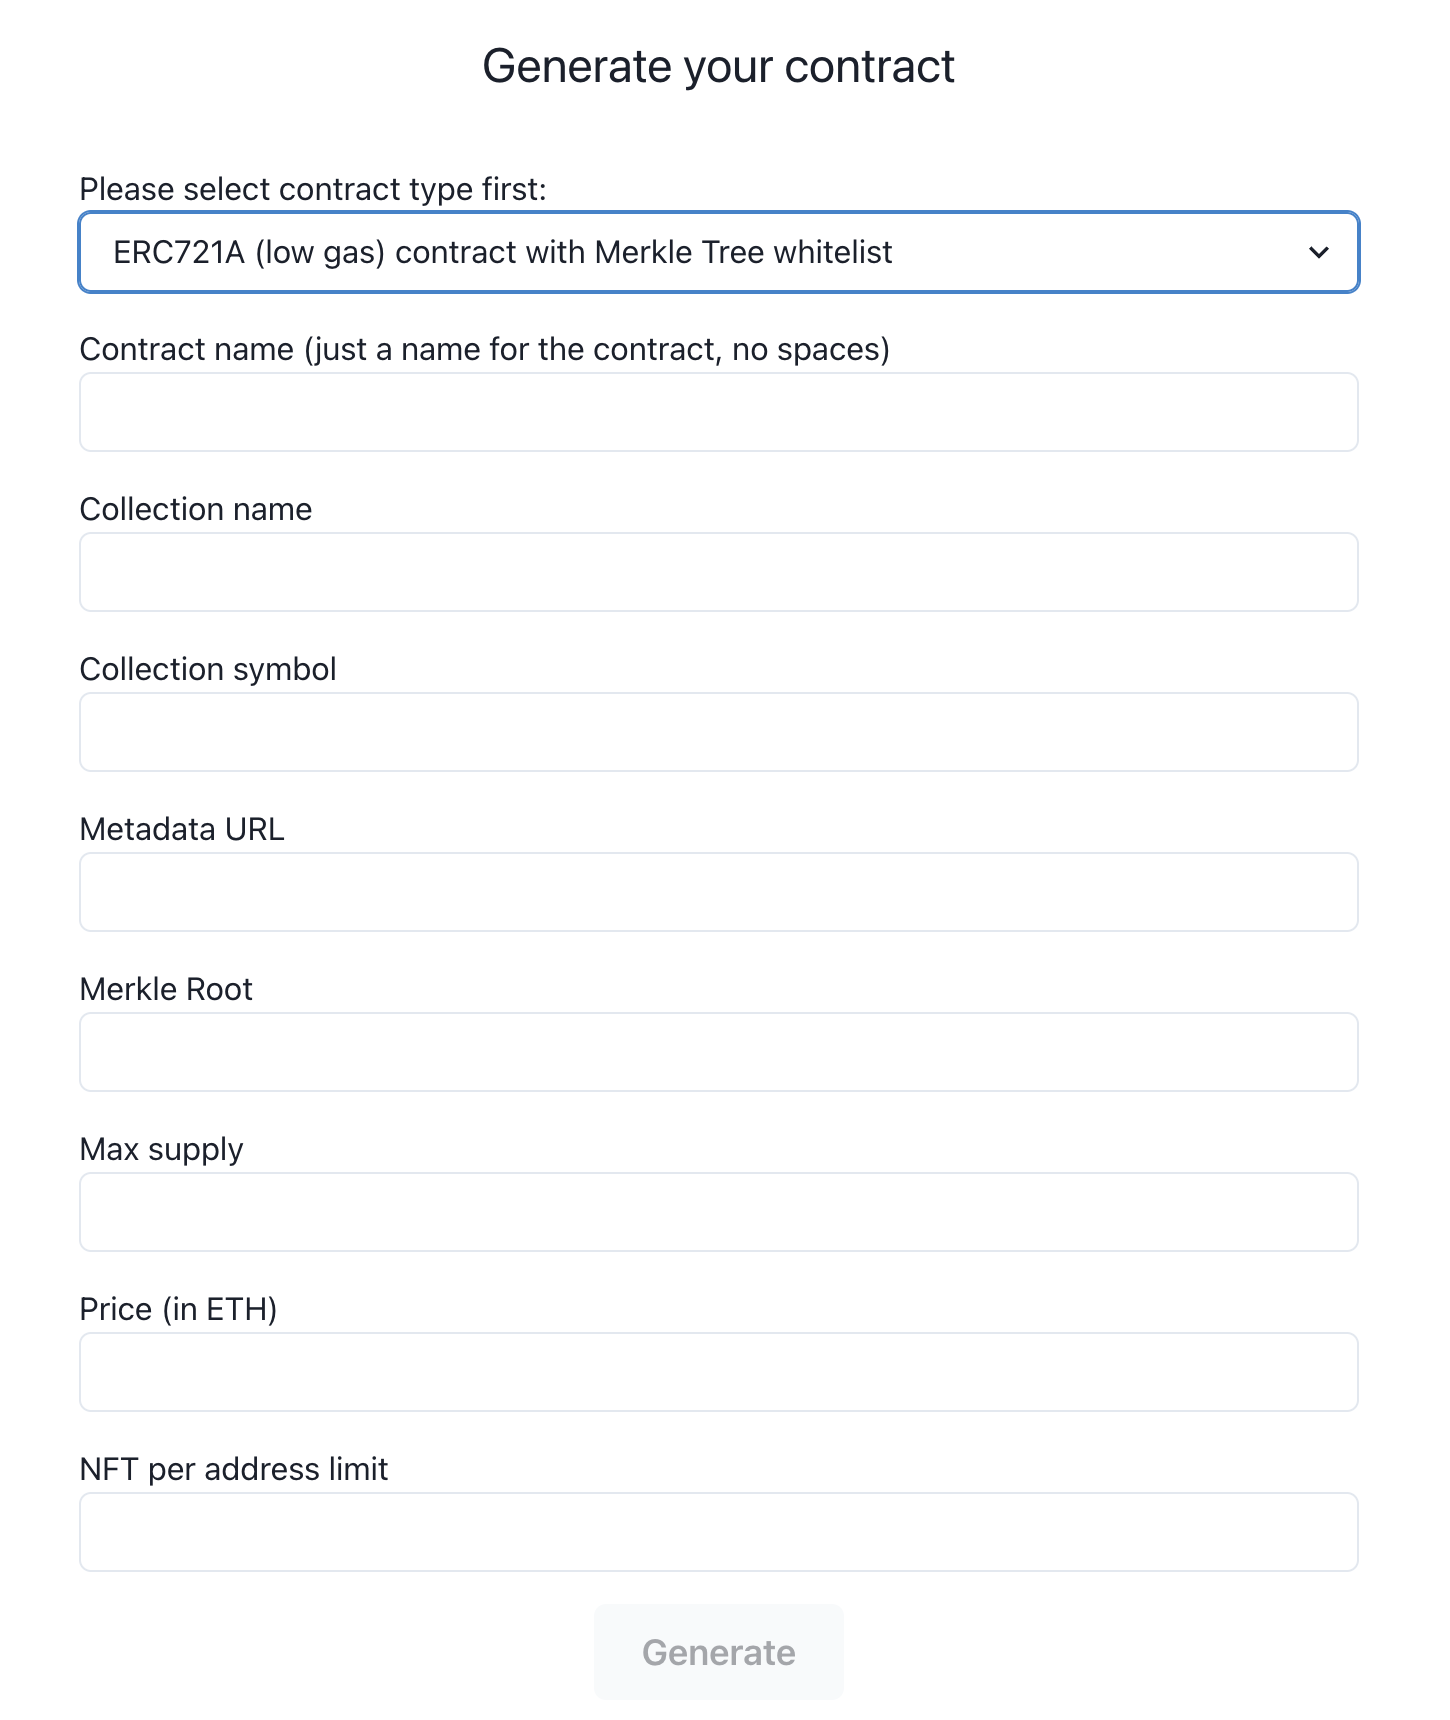Click the Metadata URL label
Viewport: 1450px width, 1720px height.
(182, 829)
